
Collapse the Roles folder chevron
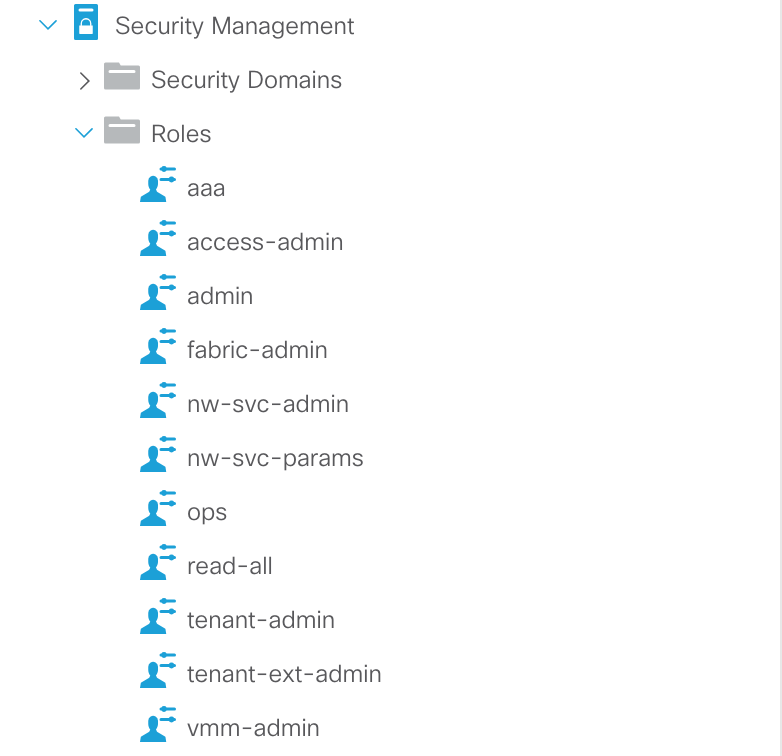point(84,134)
